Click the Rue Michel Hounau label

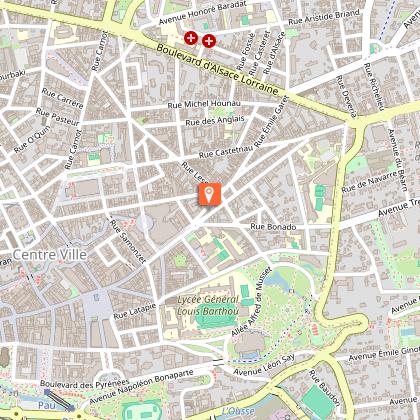(x=204, y=104)
